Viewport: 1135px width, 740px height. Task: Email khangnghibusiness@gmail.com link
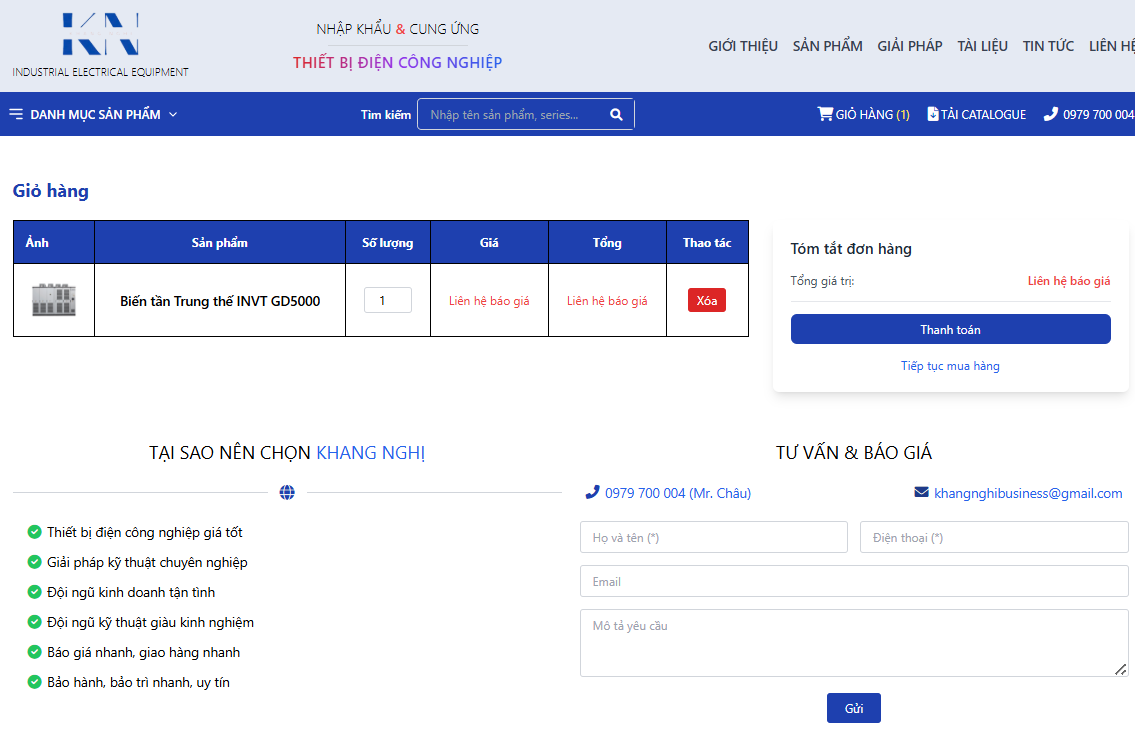pyautogui.click(x=1028, y=493)
